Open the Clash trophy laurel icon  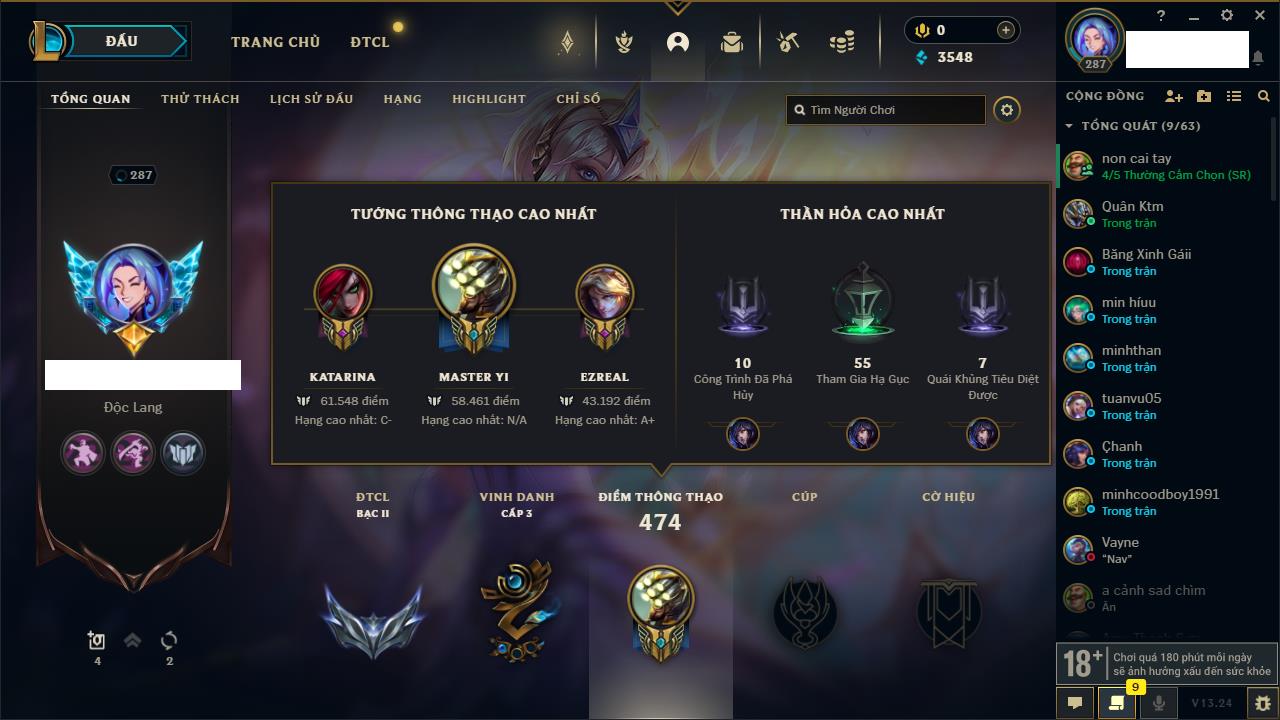[x=624, y=42]
